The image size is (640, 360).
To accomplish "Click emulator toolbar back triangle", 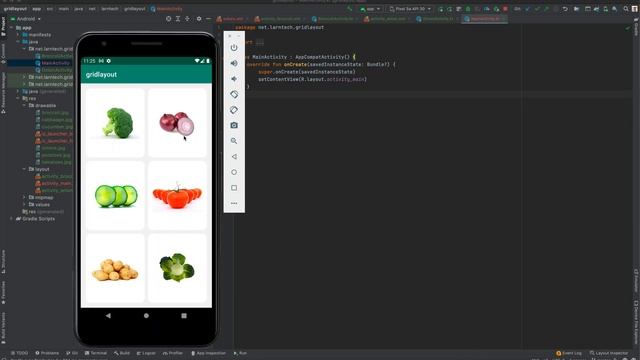I will (x=234, y=156).
